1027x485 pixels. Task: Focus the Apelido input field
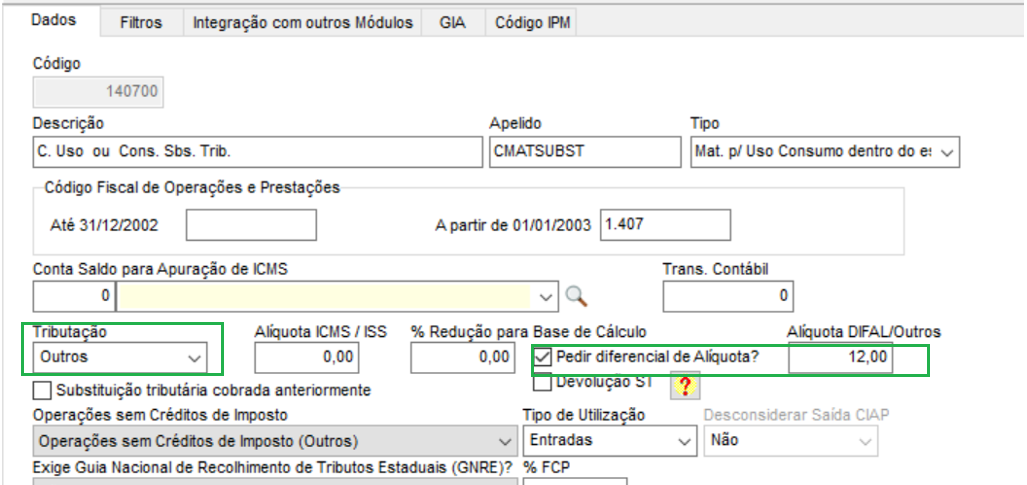click(584, 152)
